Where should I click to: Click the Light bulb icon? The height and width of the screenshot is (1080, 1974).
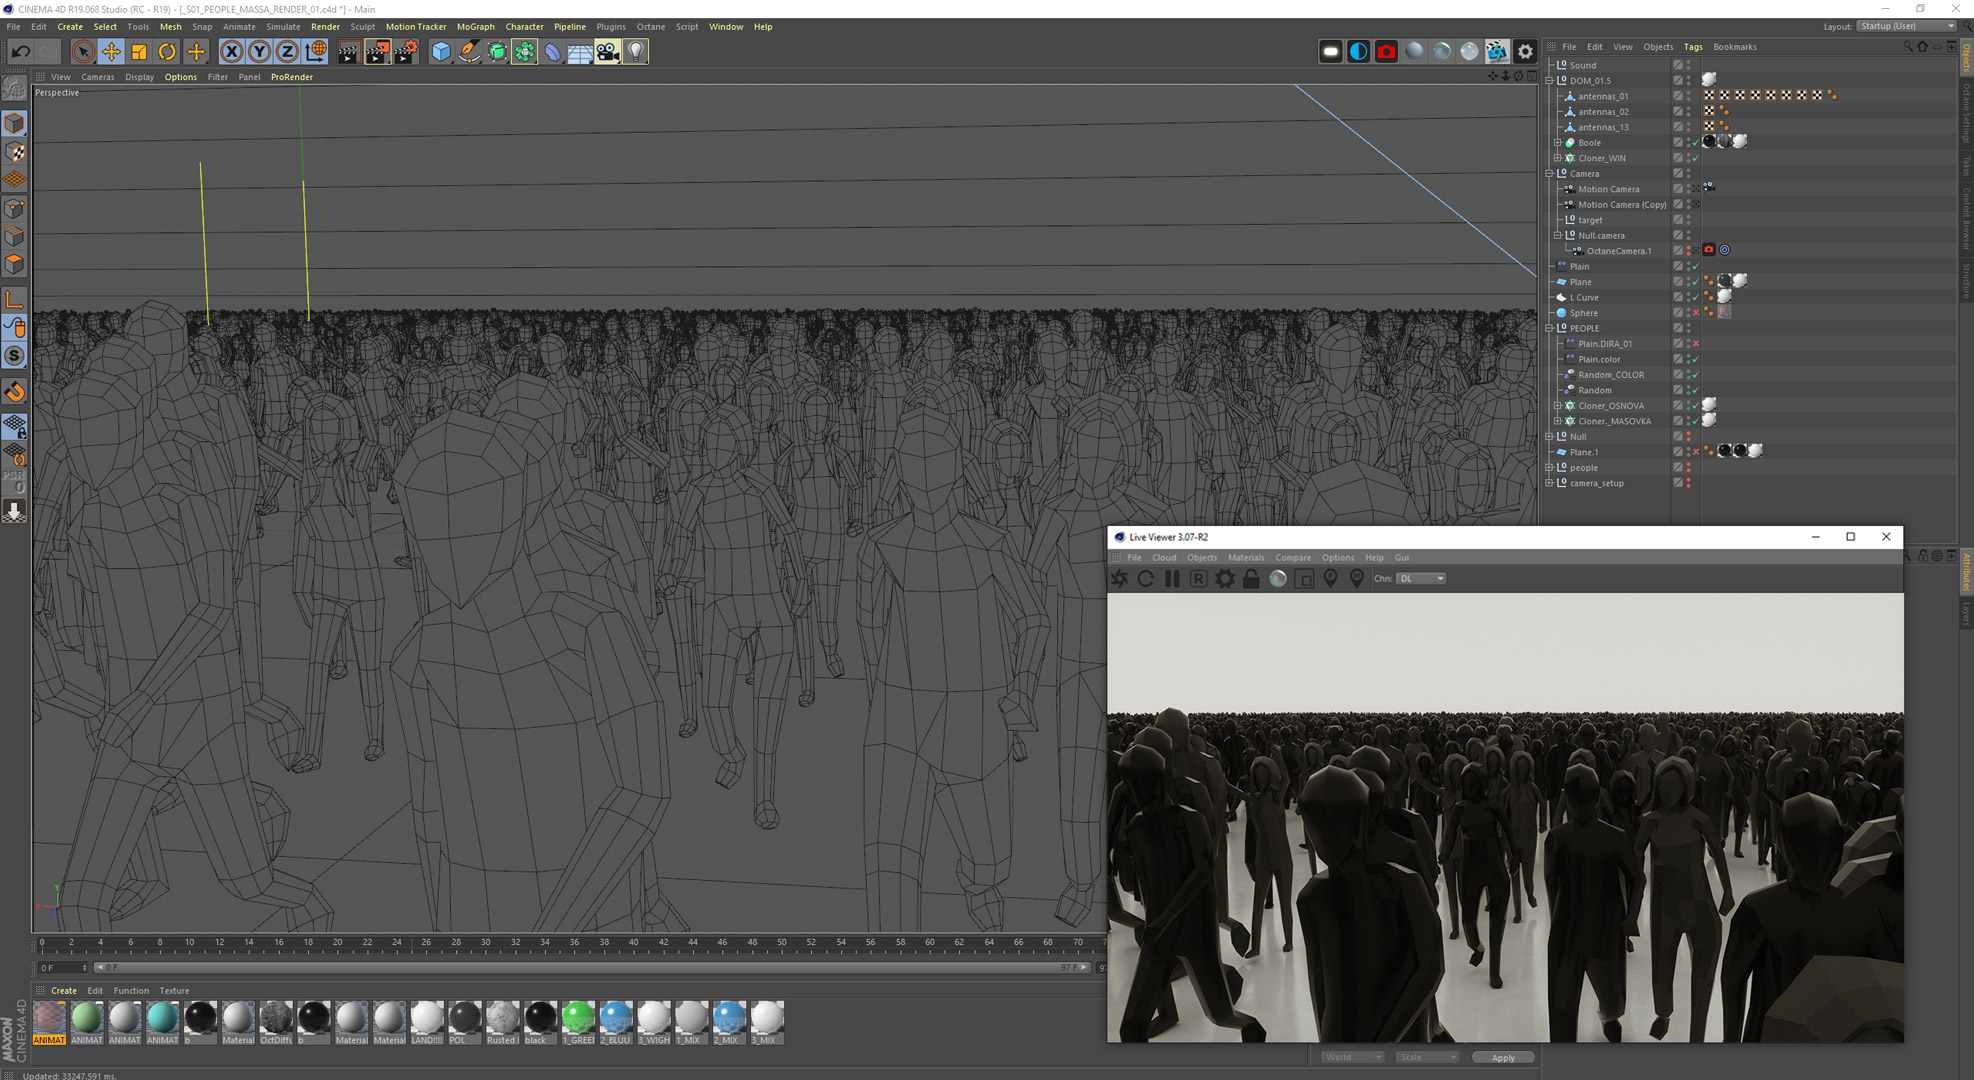pos(636,51)
